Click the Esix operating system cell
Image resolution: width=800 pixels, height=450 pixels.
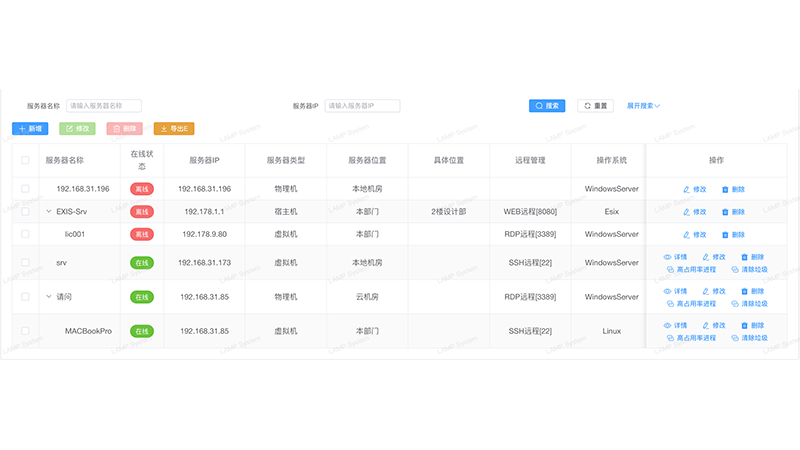[x=612, y=211]
